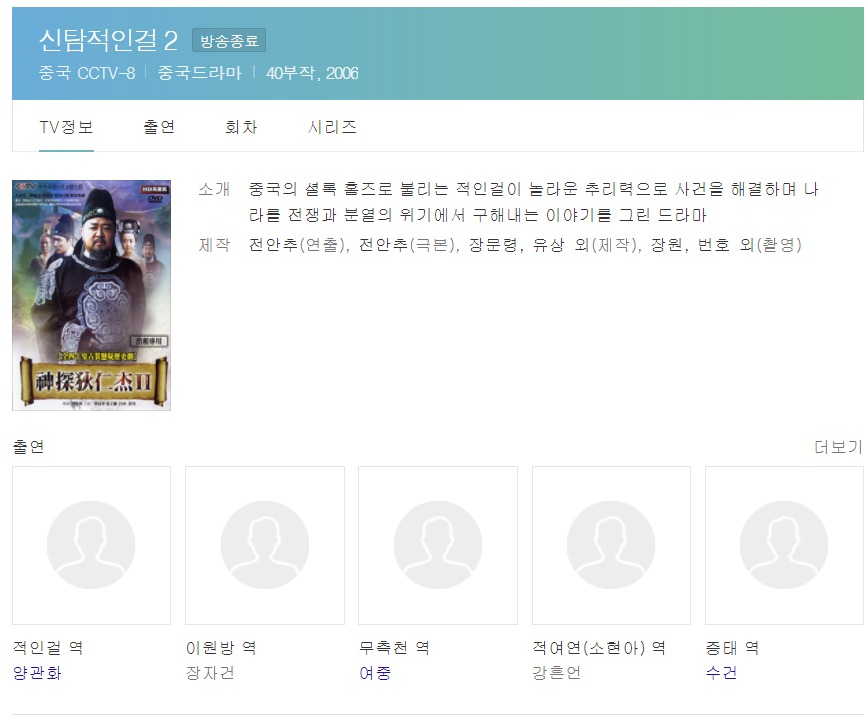Image resolution: width=868 pixels, height=724 pixels.
Task: Click the drama synopsis text
Action: (534, 202)
